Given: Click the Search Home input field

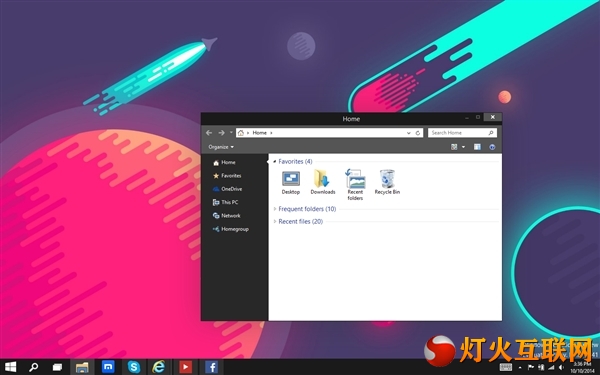Looking at the screenshot, I should pos(462,133).
